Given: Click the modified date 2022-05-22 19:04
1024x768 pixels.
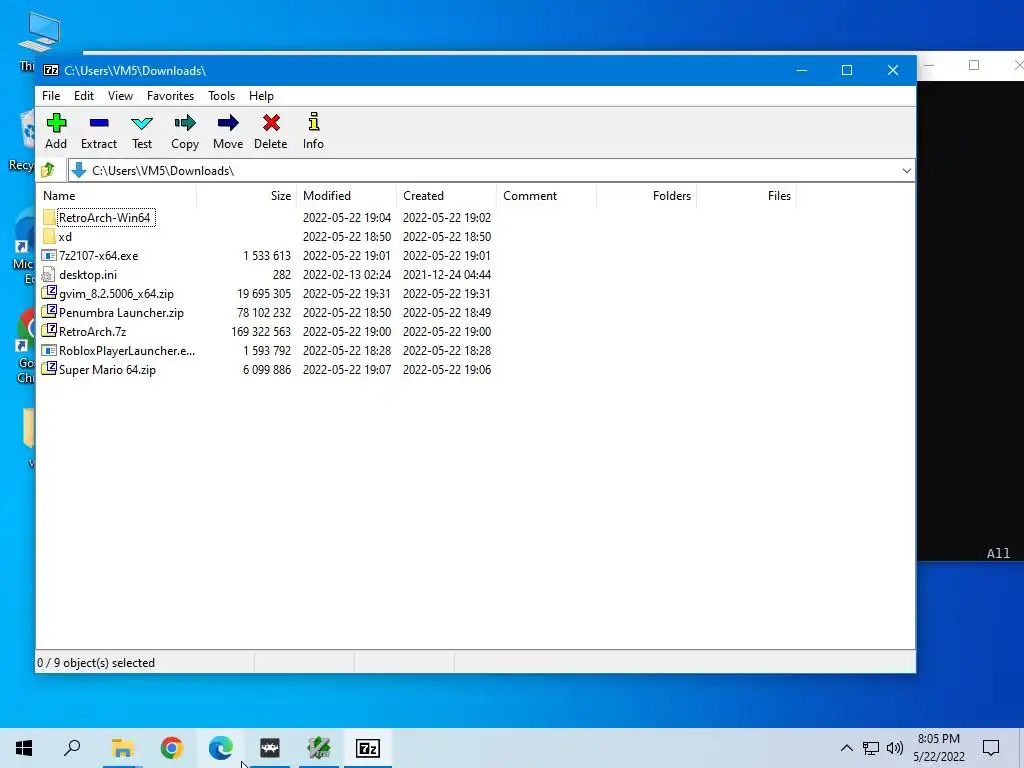Looking at the screenshot, I should [347, 217].
